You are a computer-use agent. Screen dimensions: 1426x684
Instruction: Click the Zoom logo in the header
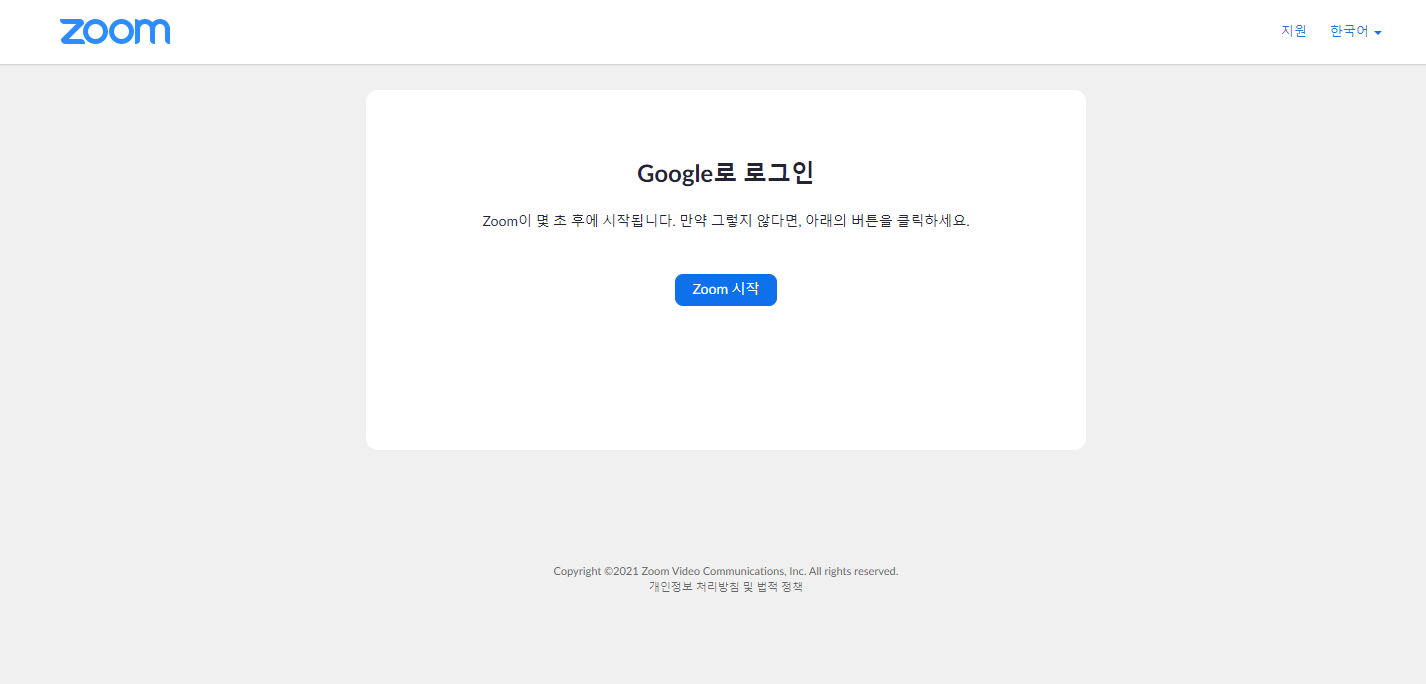click(x=115, y=31)
